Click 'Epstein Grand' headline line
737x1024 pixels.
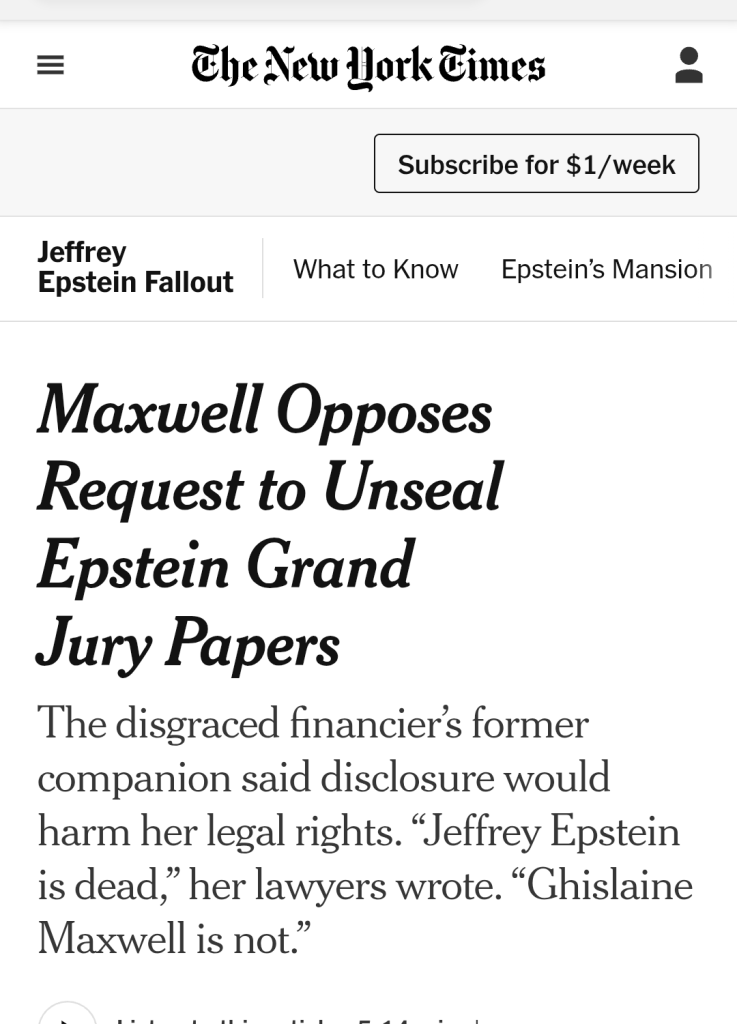point(225,565)
